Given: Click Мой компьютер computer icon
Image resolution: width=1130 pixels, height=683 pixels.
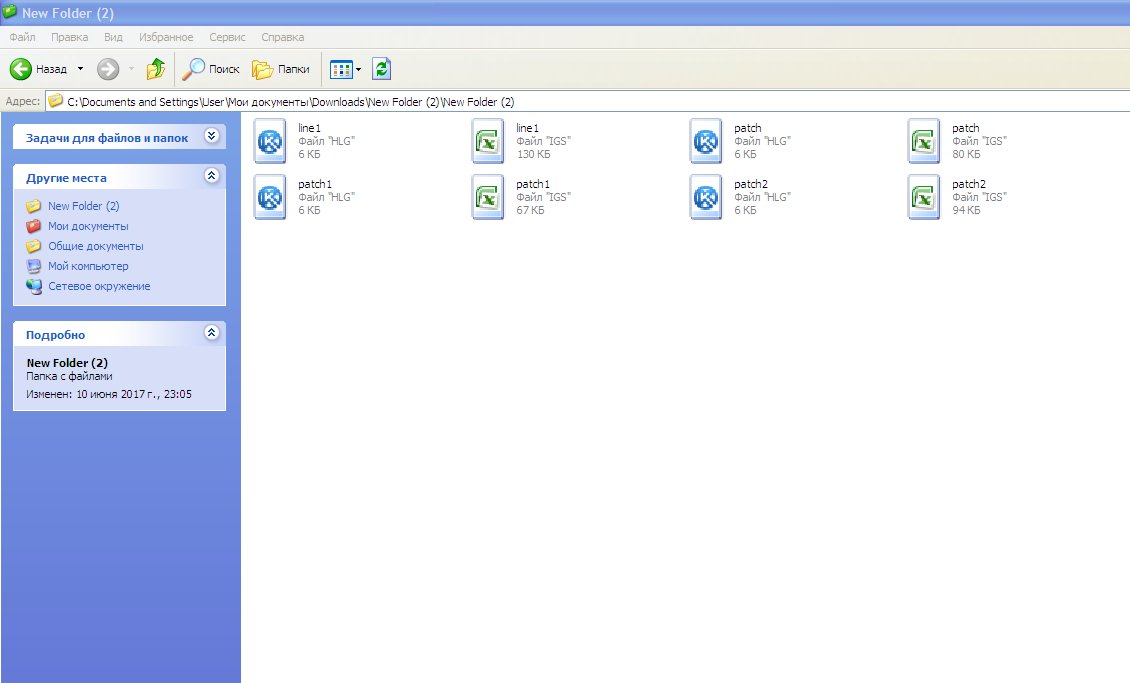Looking at the screenshot, I should pos(34,266).
